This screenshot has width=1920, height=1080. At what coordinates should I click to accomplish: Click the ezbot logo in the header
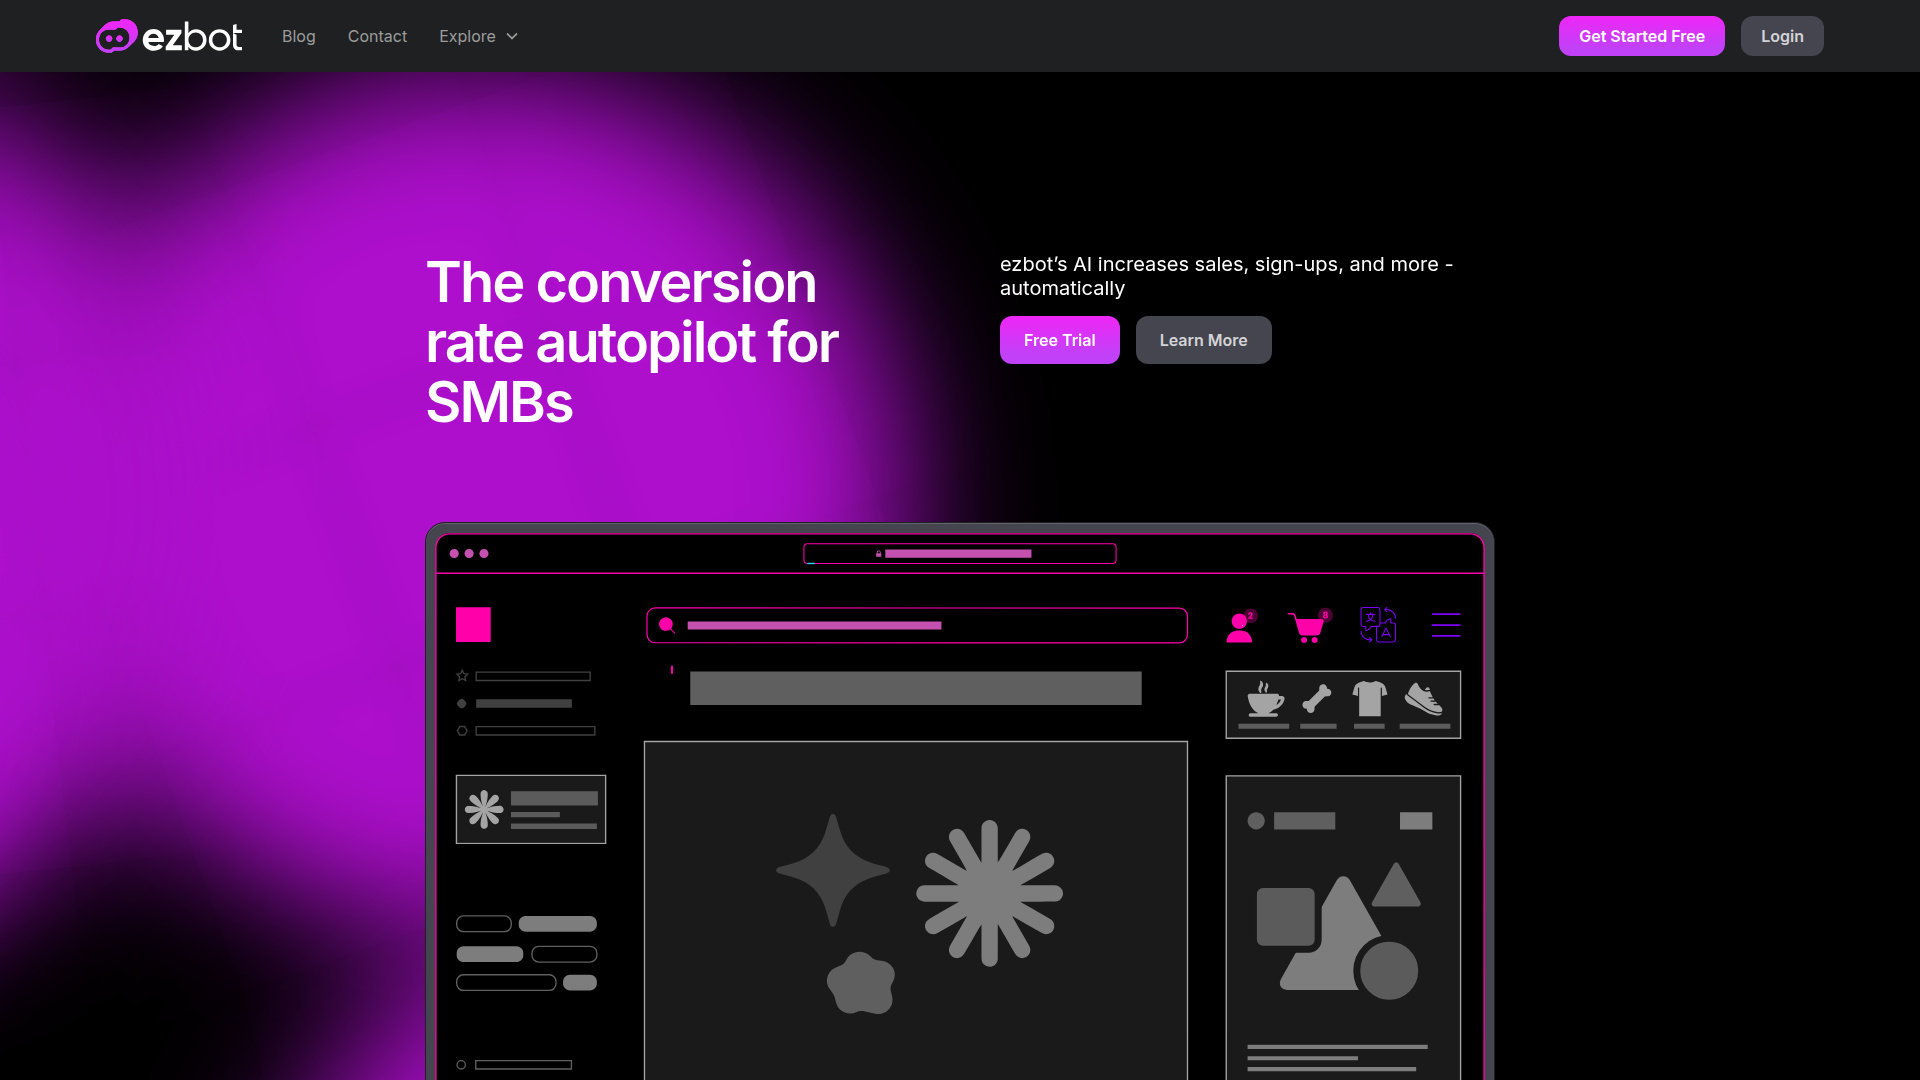[x=169, y=36]
